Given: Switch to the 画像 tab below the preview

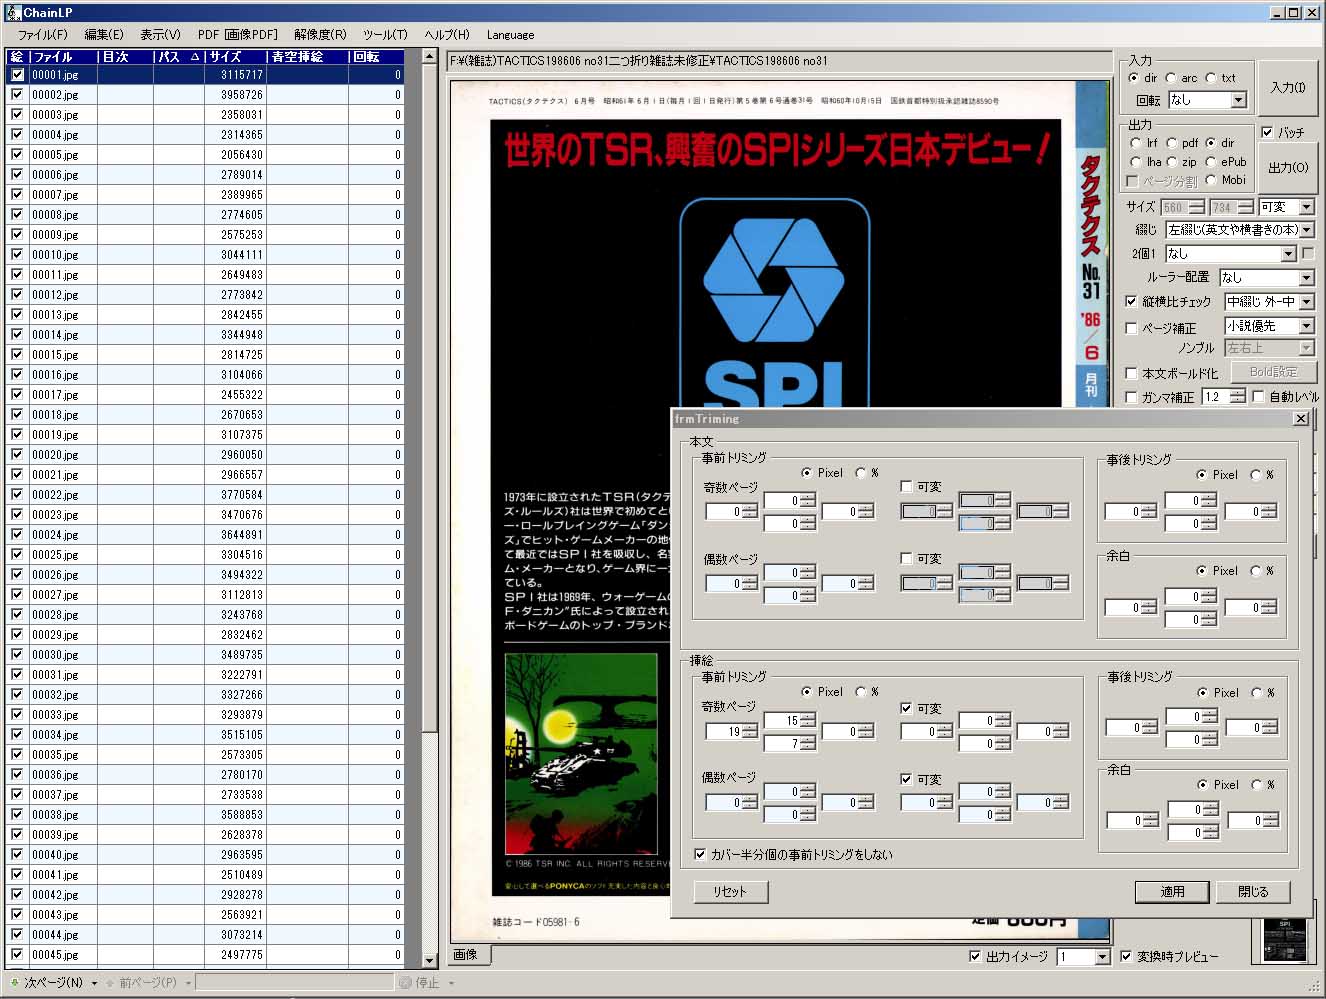Looking at the screenshot, I should [x=467, y=955].
